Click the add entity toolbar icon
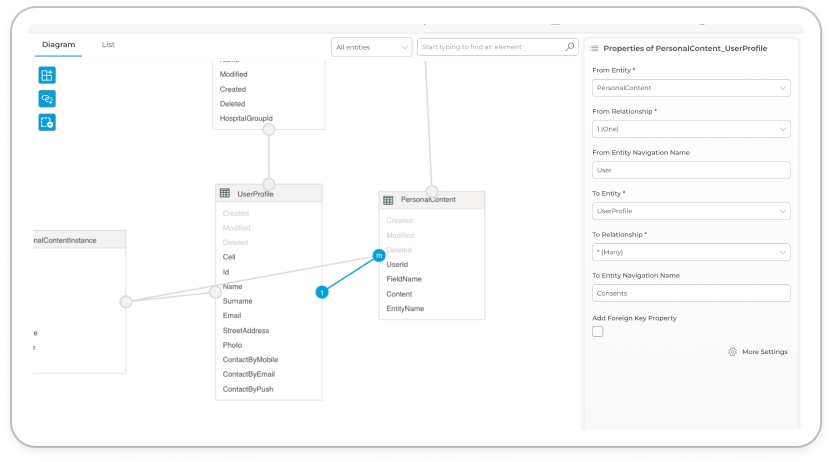 point(47,75)
